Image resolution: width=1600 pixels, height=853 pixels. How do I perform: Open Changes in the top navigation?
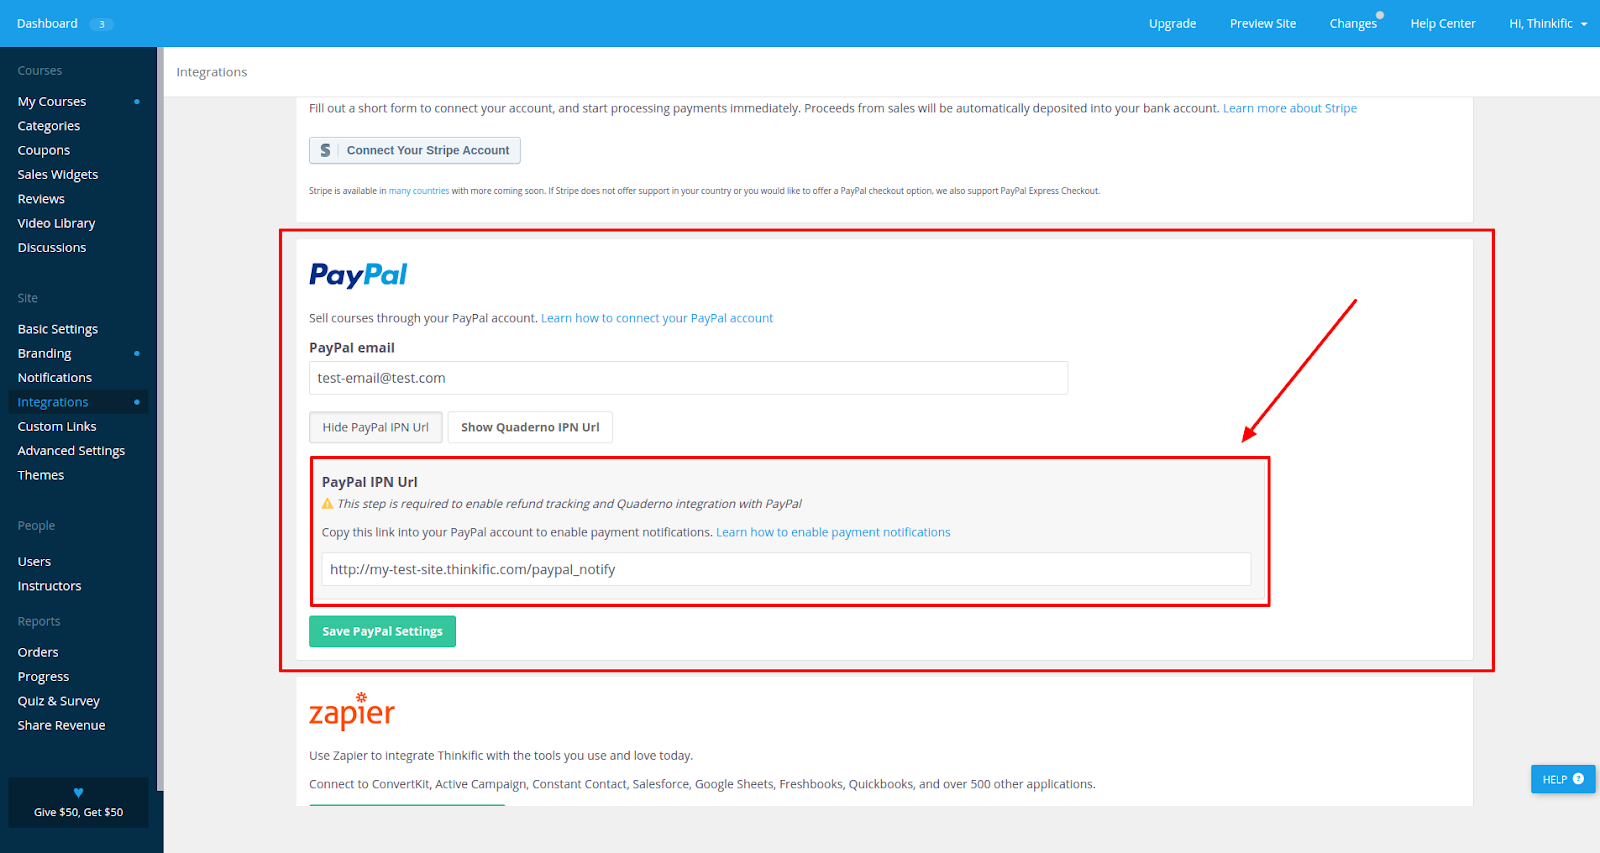point(1353,23)
